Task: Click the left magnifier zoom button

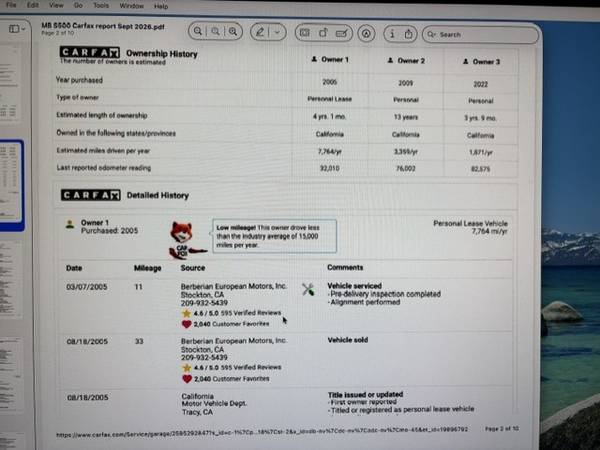Action: click(198, 31)
